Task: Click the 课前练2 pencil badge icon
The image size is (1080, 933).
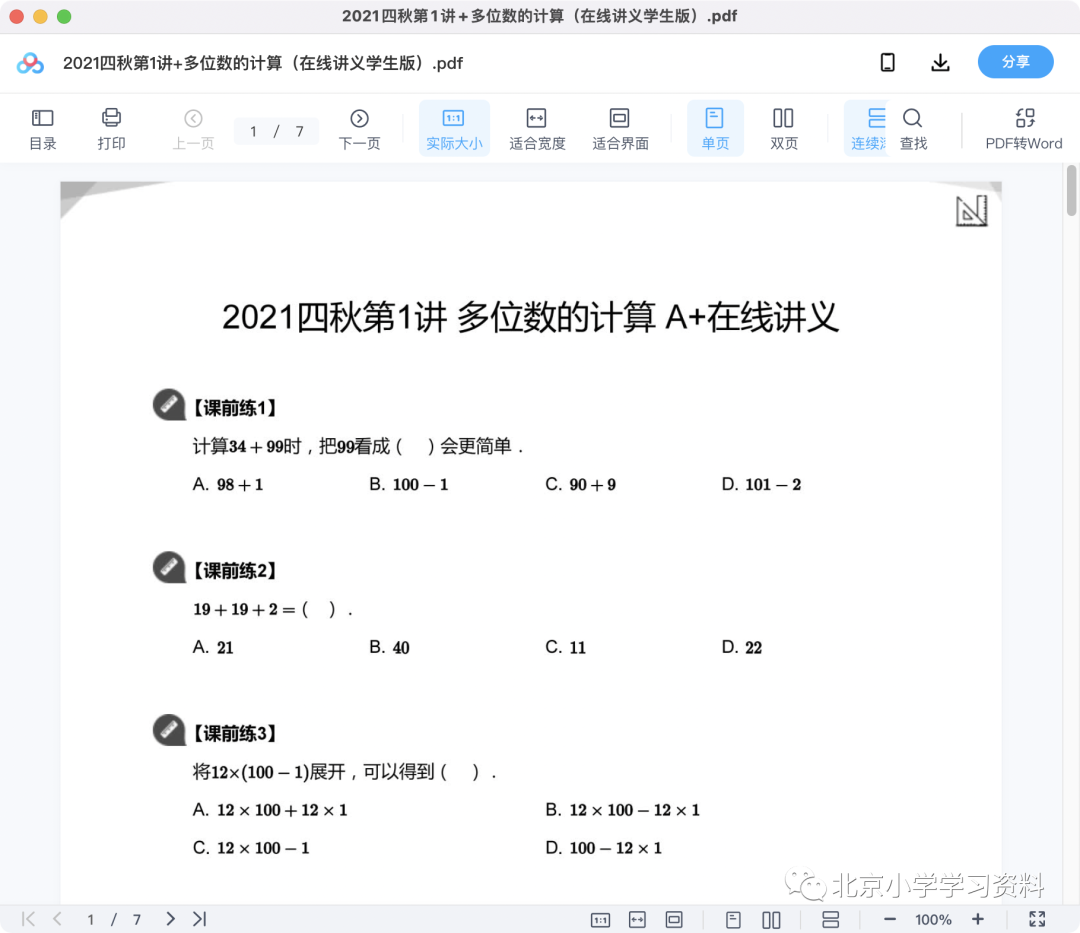Action: (x=169, y=567)
